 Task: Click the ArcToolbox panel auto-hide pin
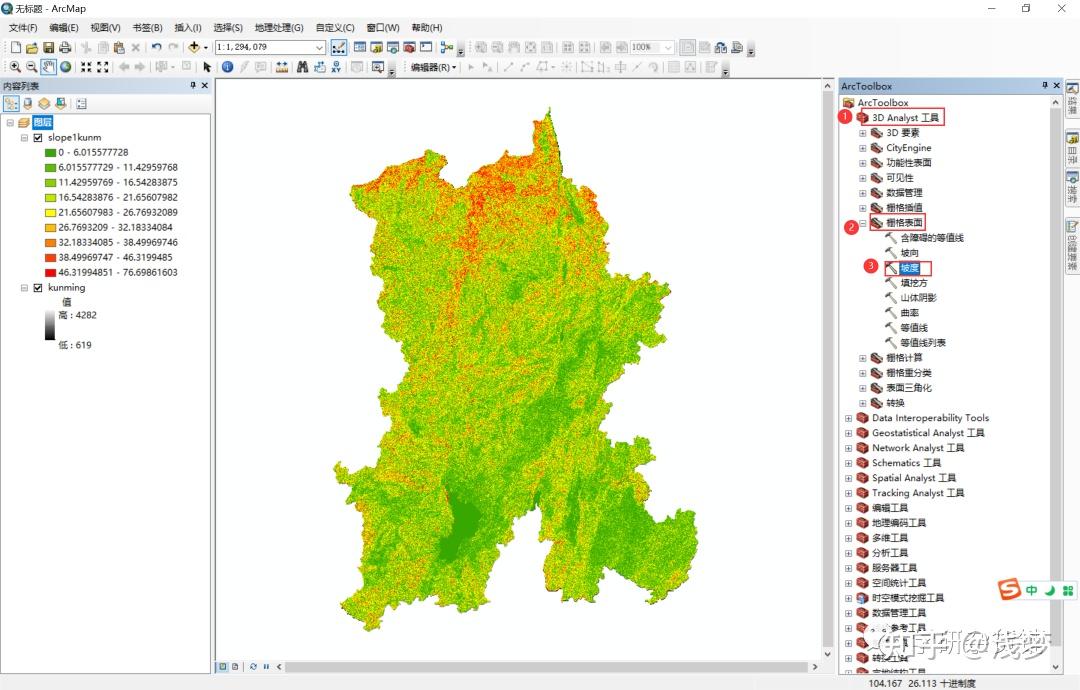coord(1043,85)
